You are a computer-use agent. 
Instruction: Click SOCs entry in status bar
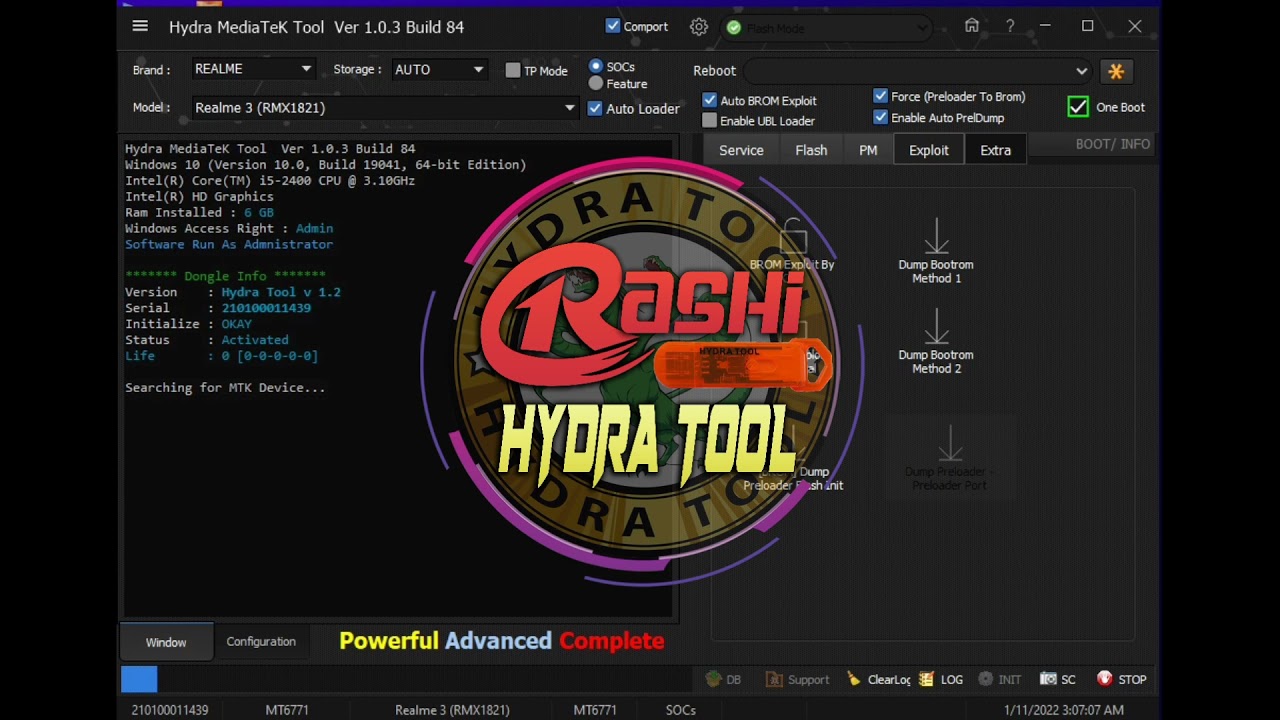coord(681,710)
